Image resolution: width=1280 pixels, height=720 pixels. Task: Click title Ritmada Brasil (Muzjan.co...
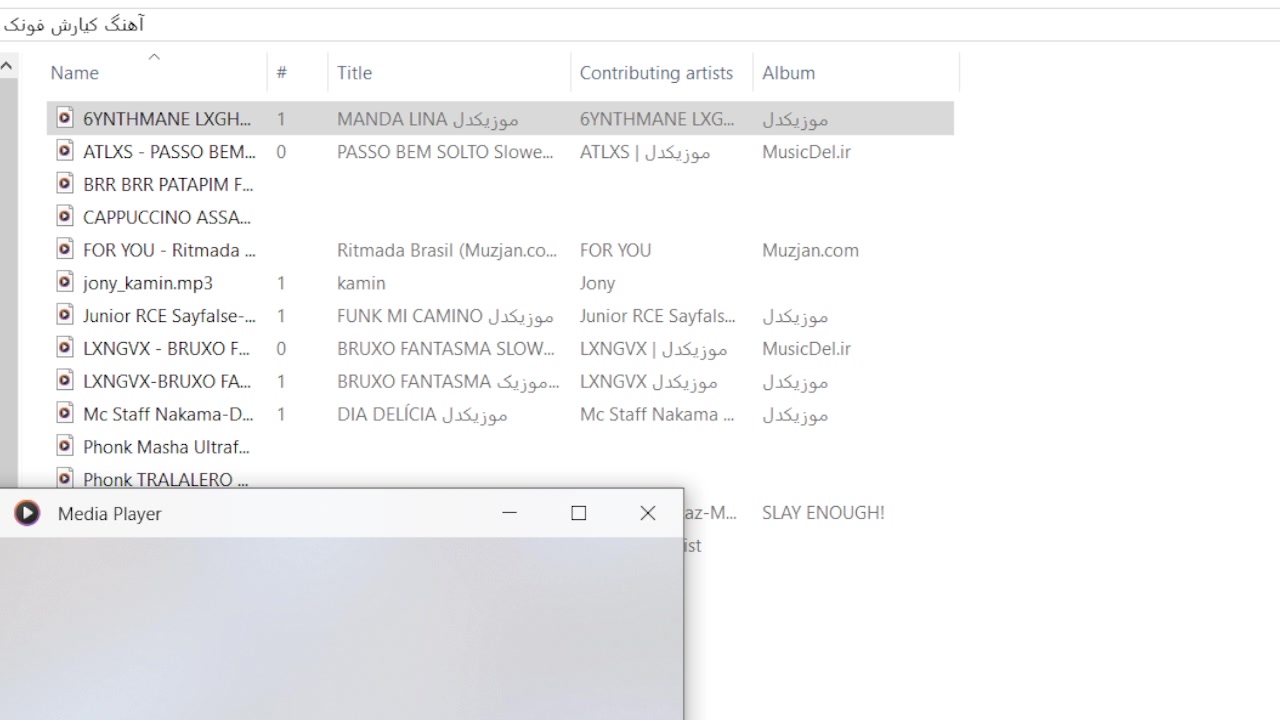click(447, 250)
